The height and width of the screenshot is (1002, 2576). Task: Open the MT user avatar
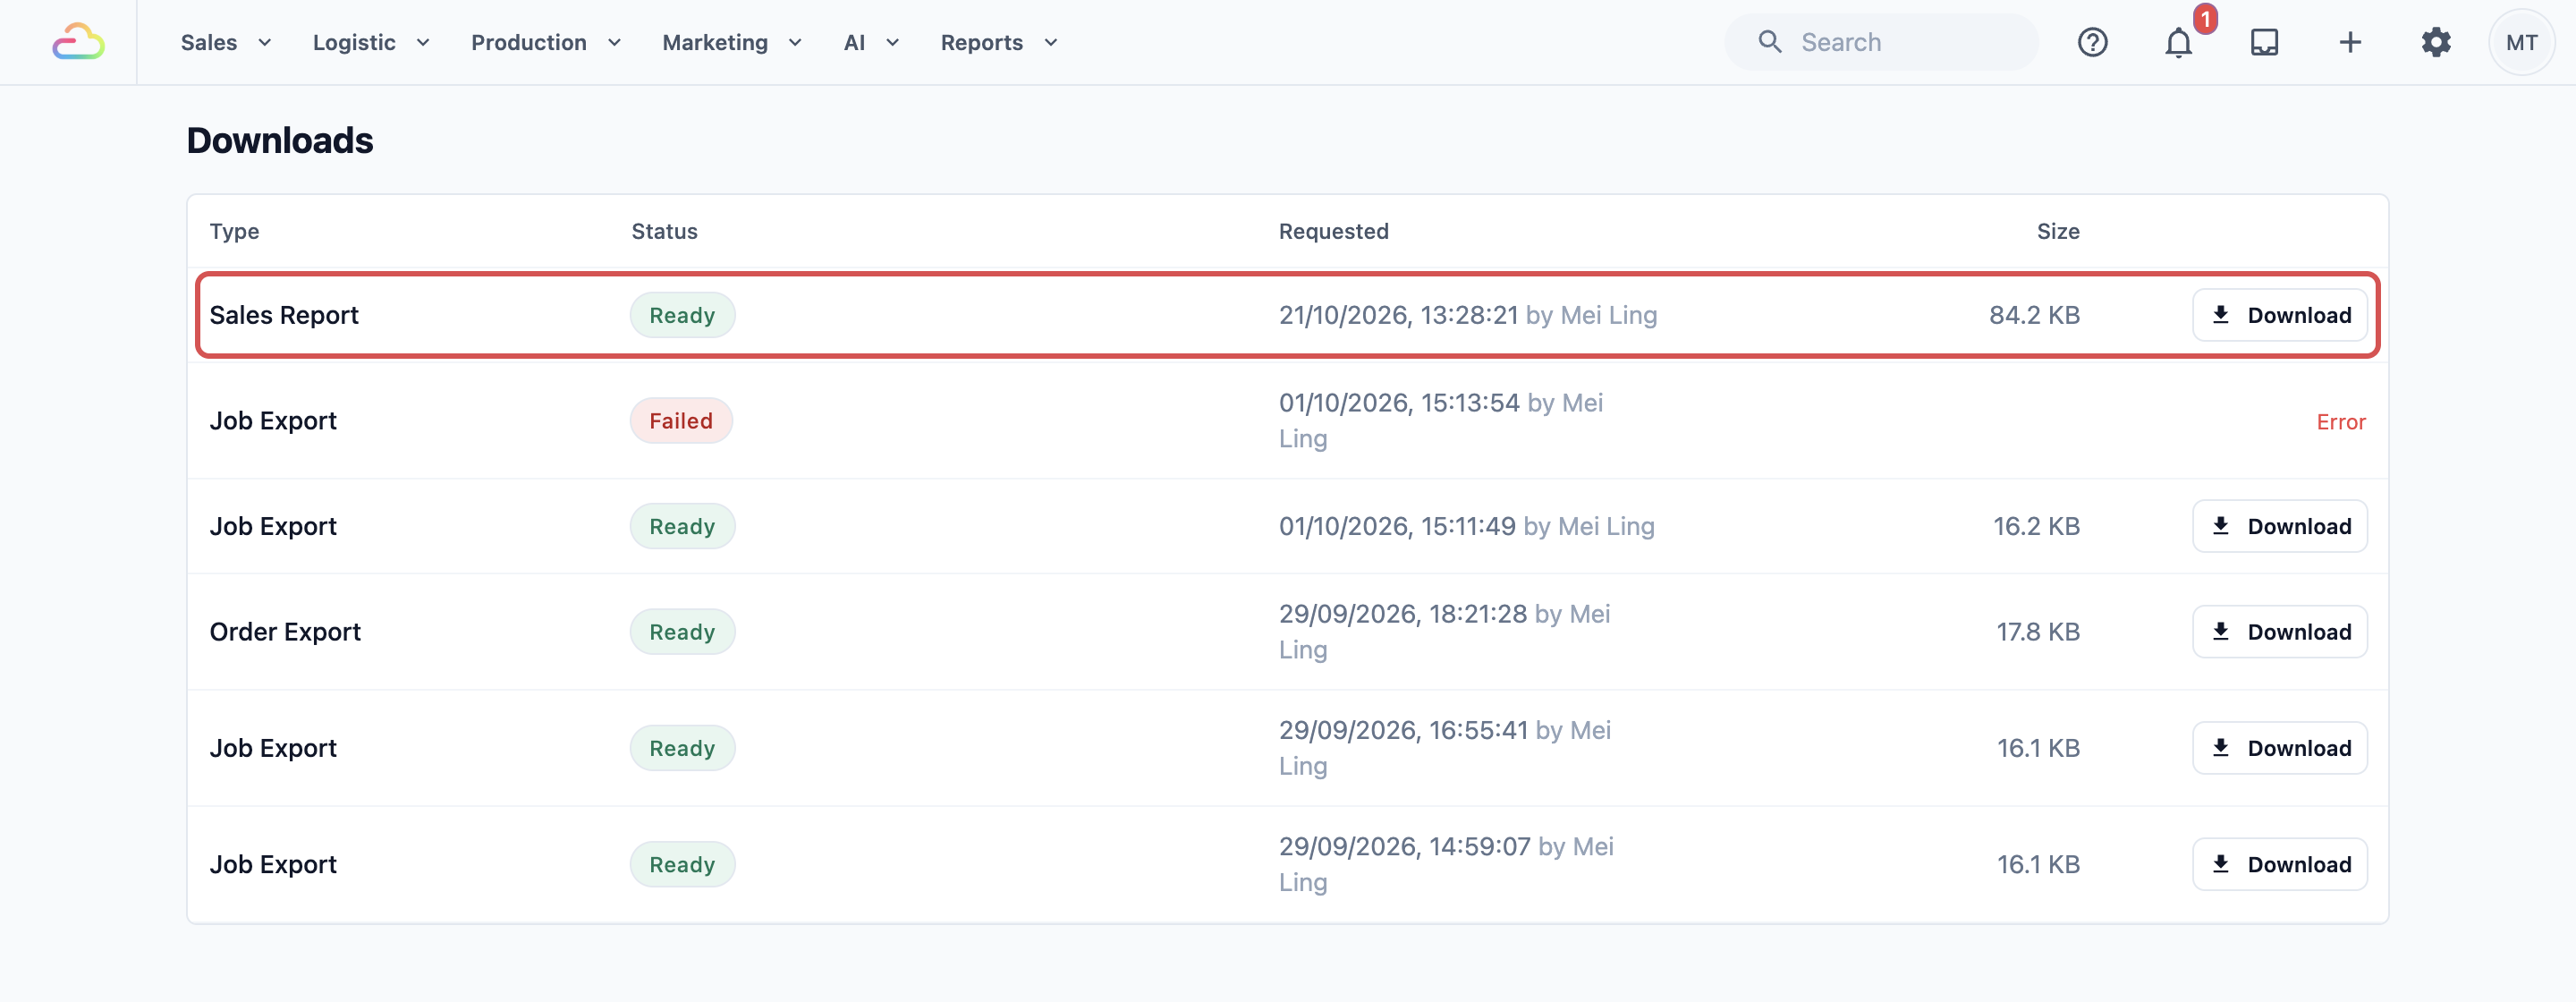[x=2521, y=42]
